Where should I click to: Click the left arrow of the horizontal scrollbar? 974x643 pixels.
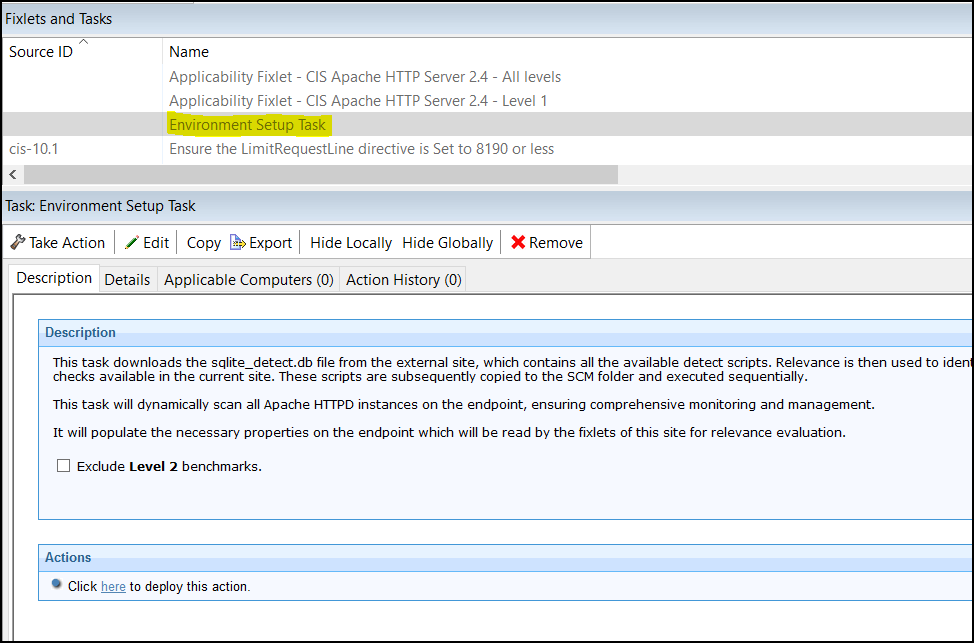11,174
